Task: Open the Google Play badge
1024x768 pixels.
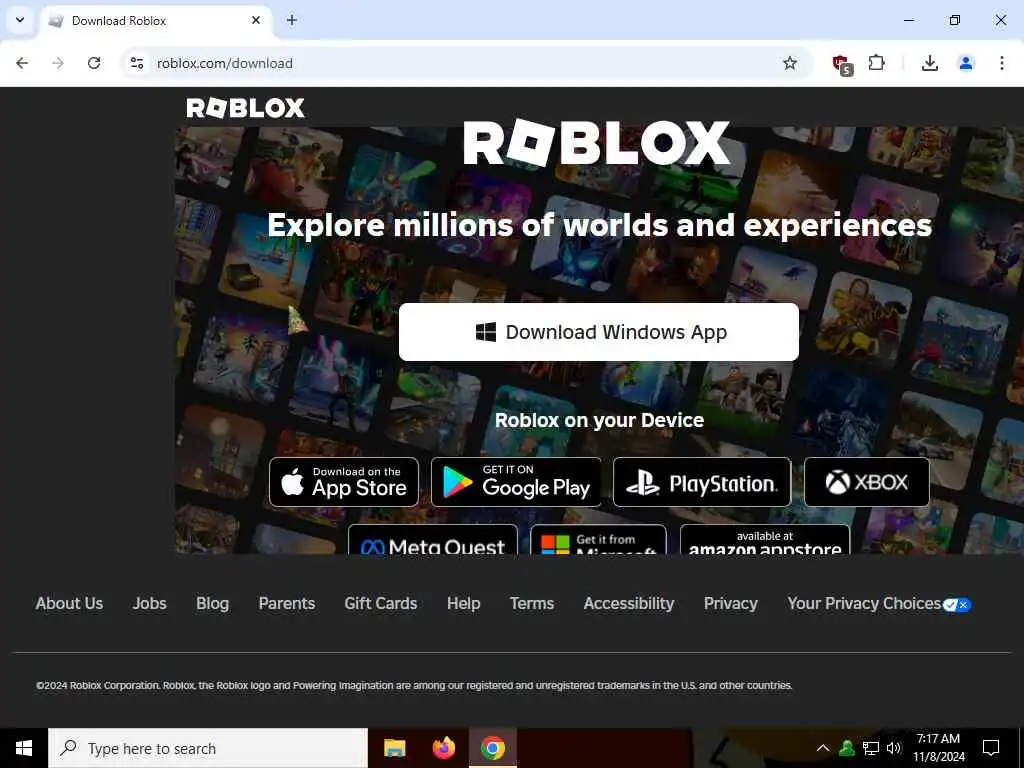Action: click(516, 482)
